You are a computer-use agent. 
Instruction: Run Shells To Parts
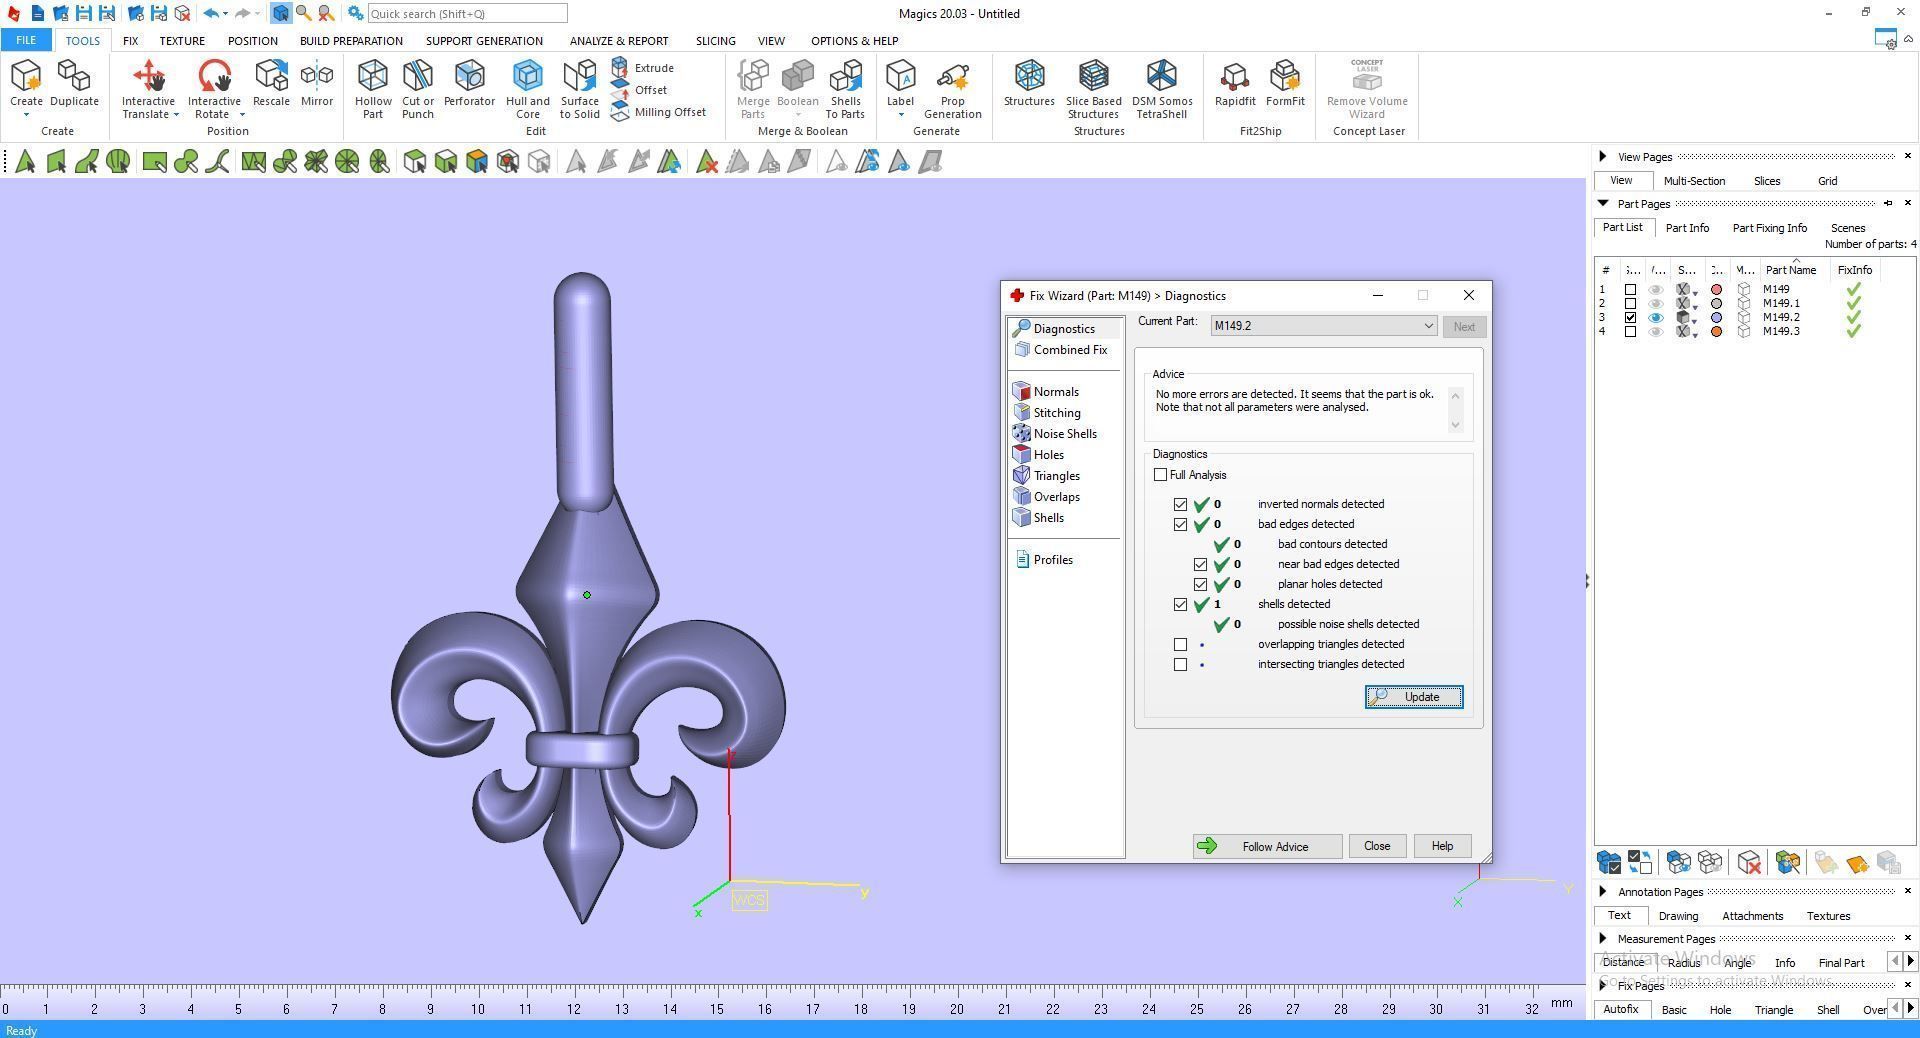pos(845,89)
